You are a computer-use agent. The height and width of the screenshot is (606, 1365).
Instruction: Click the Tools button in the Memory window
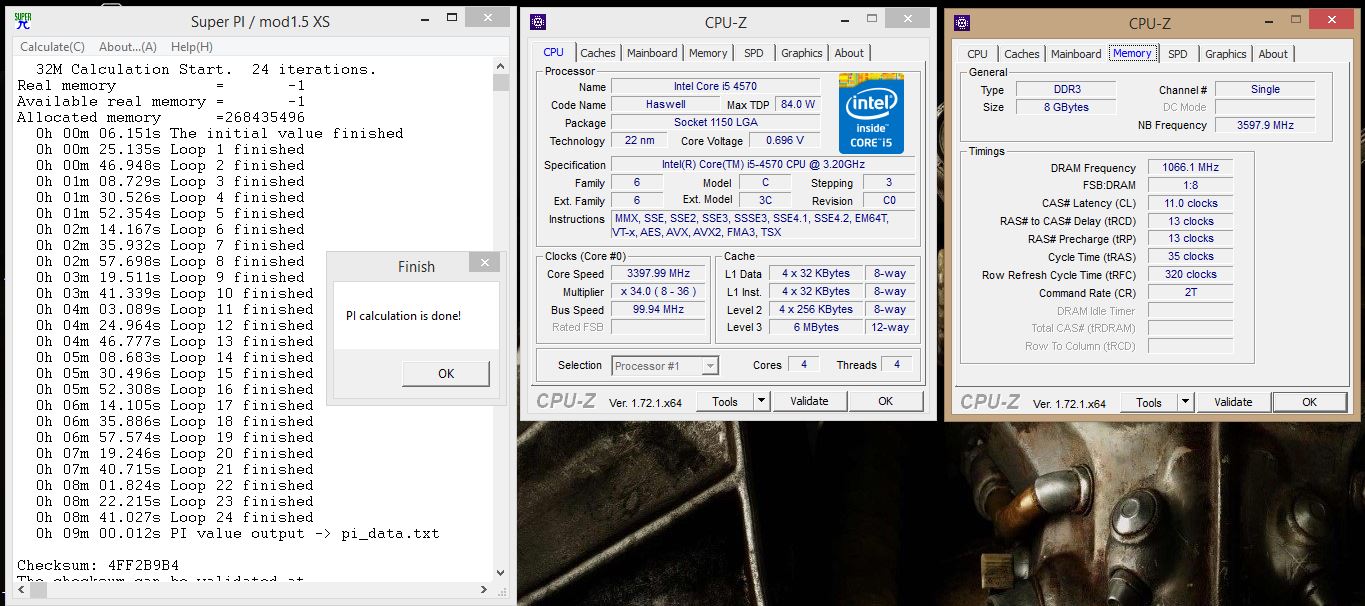pos(1149,402)
